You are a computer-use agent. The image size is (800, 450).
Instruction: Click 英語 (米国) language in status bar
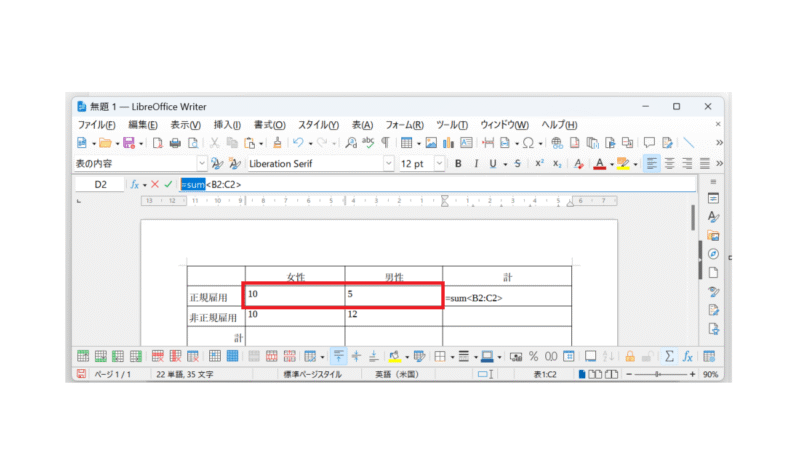pyautogui.click(x=396, y=374)
